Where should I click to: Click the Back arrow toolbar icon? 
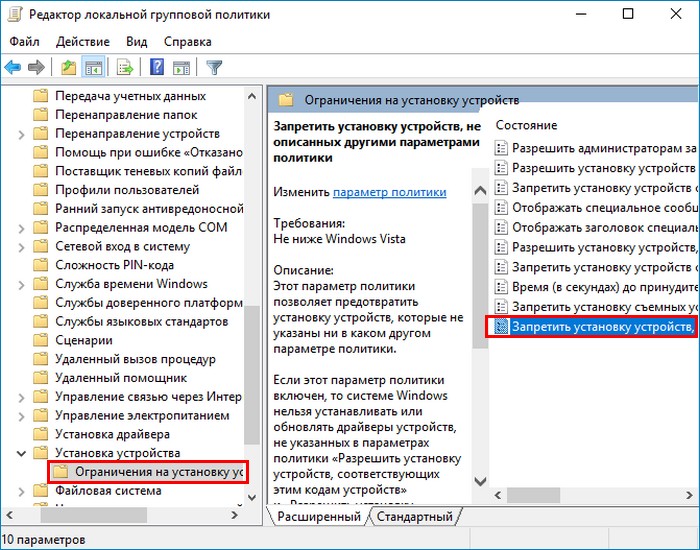tap(13, 67)
